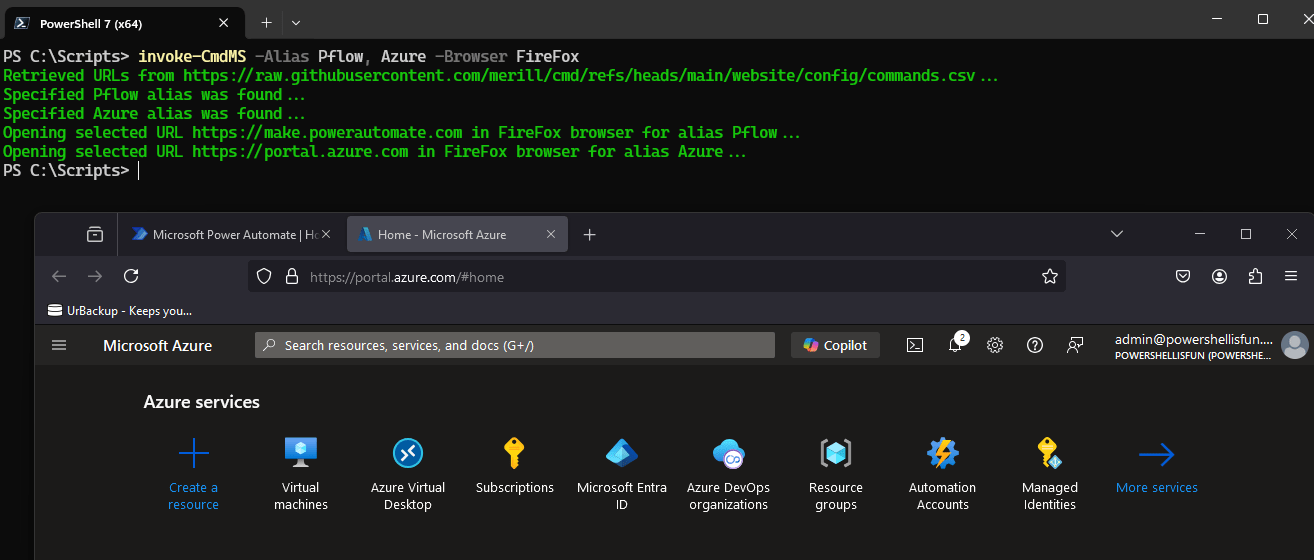The width and height of the screenshot is (1314, 560).
Task: Open the Azure portal hamburger menu
Action: 59,345
